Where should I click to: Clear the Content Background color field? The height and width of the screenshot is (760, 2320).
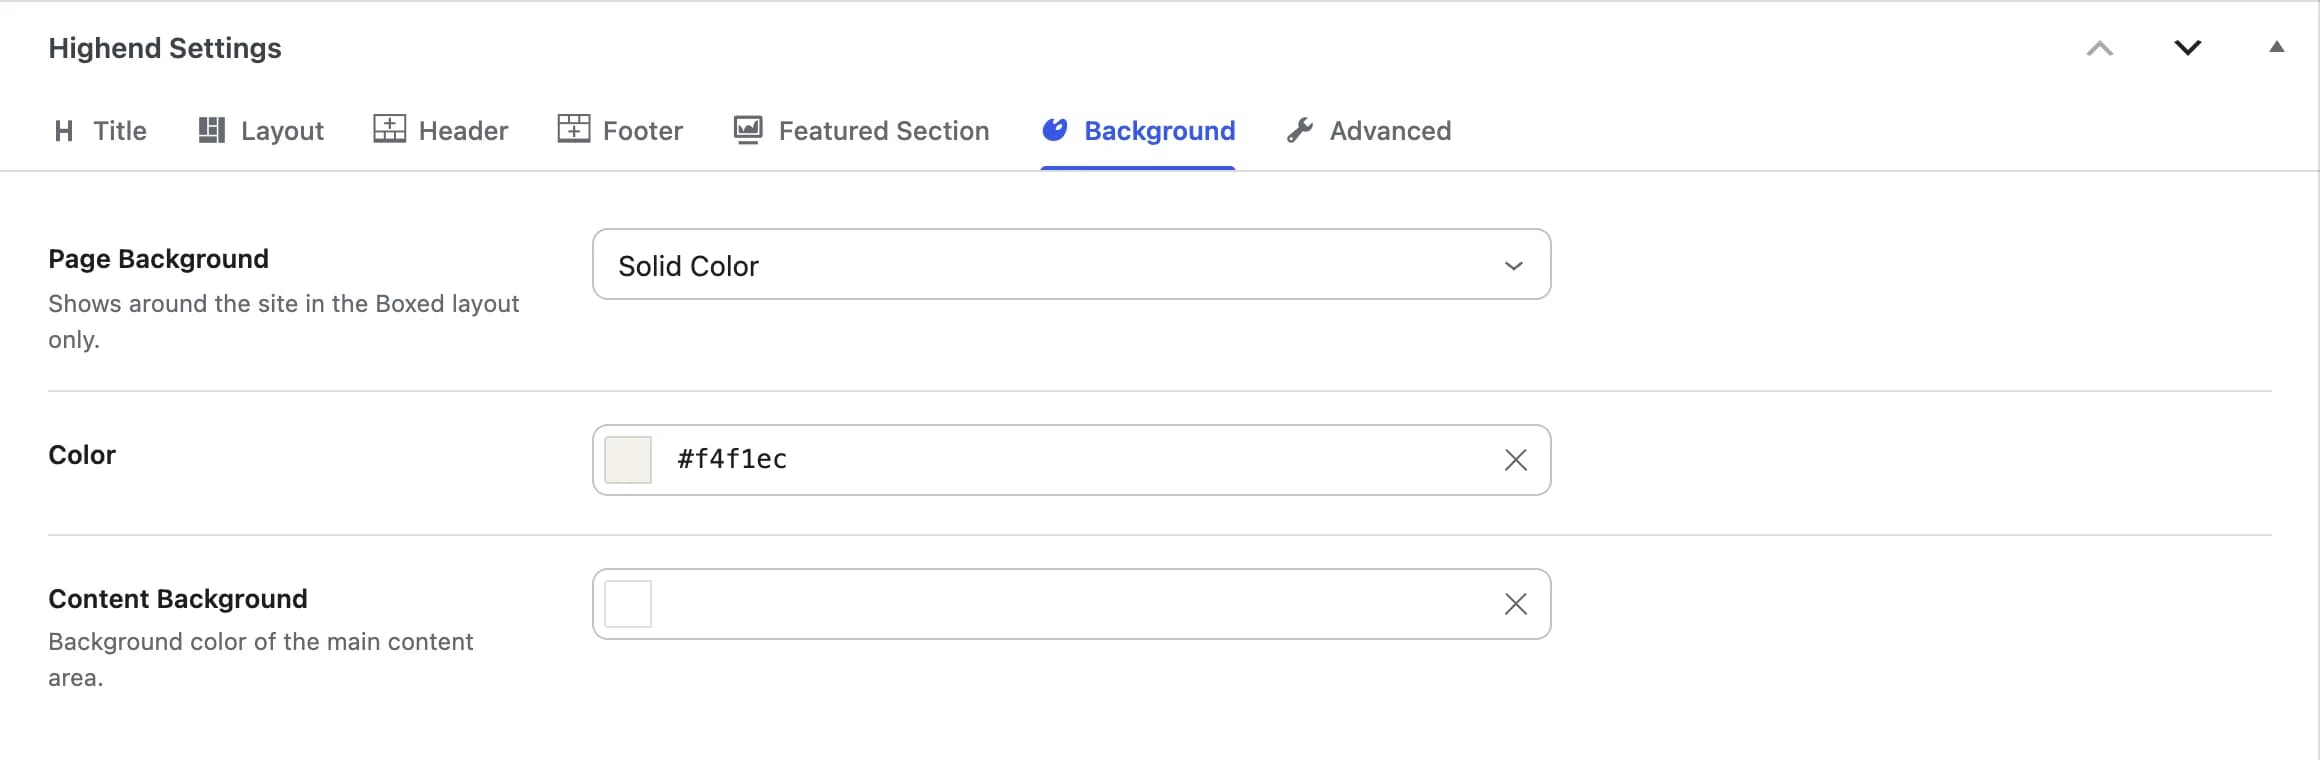[1516, 604]
